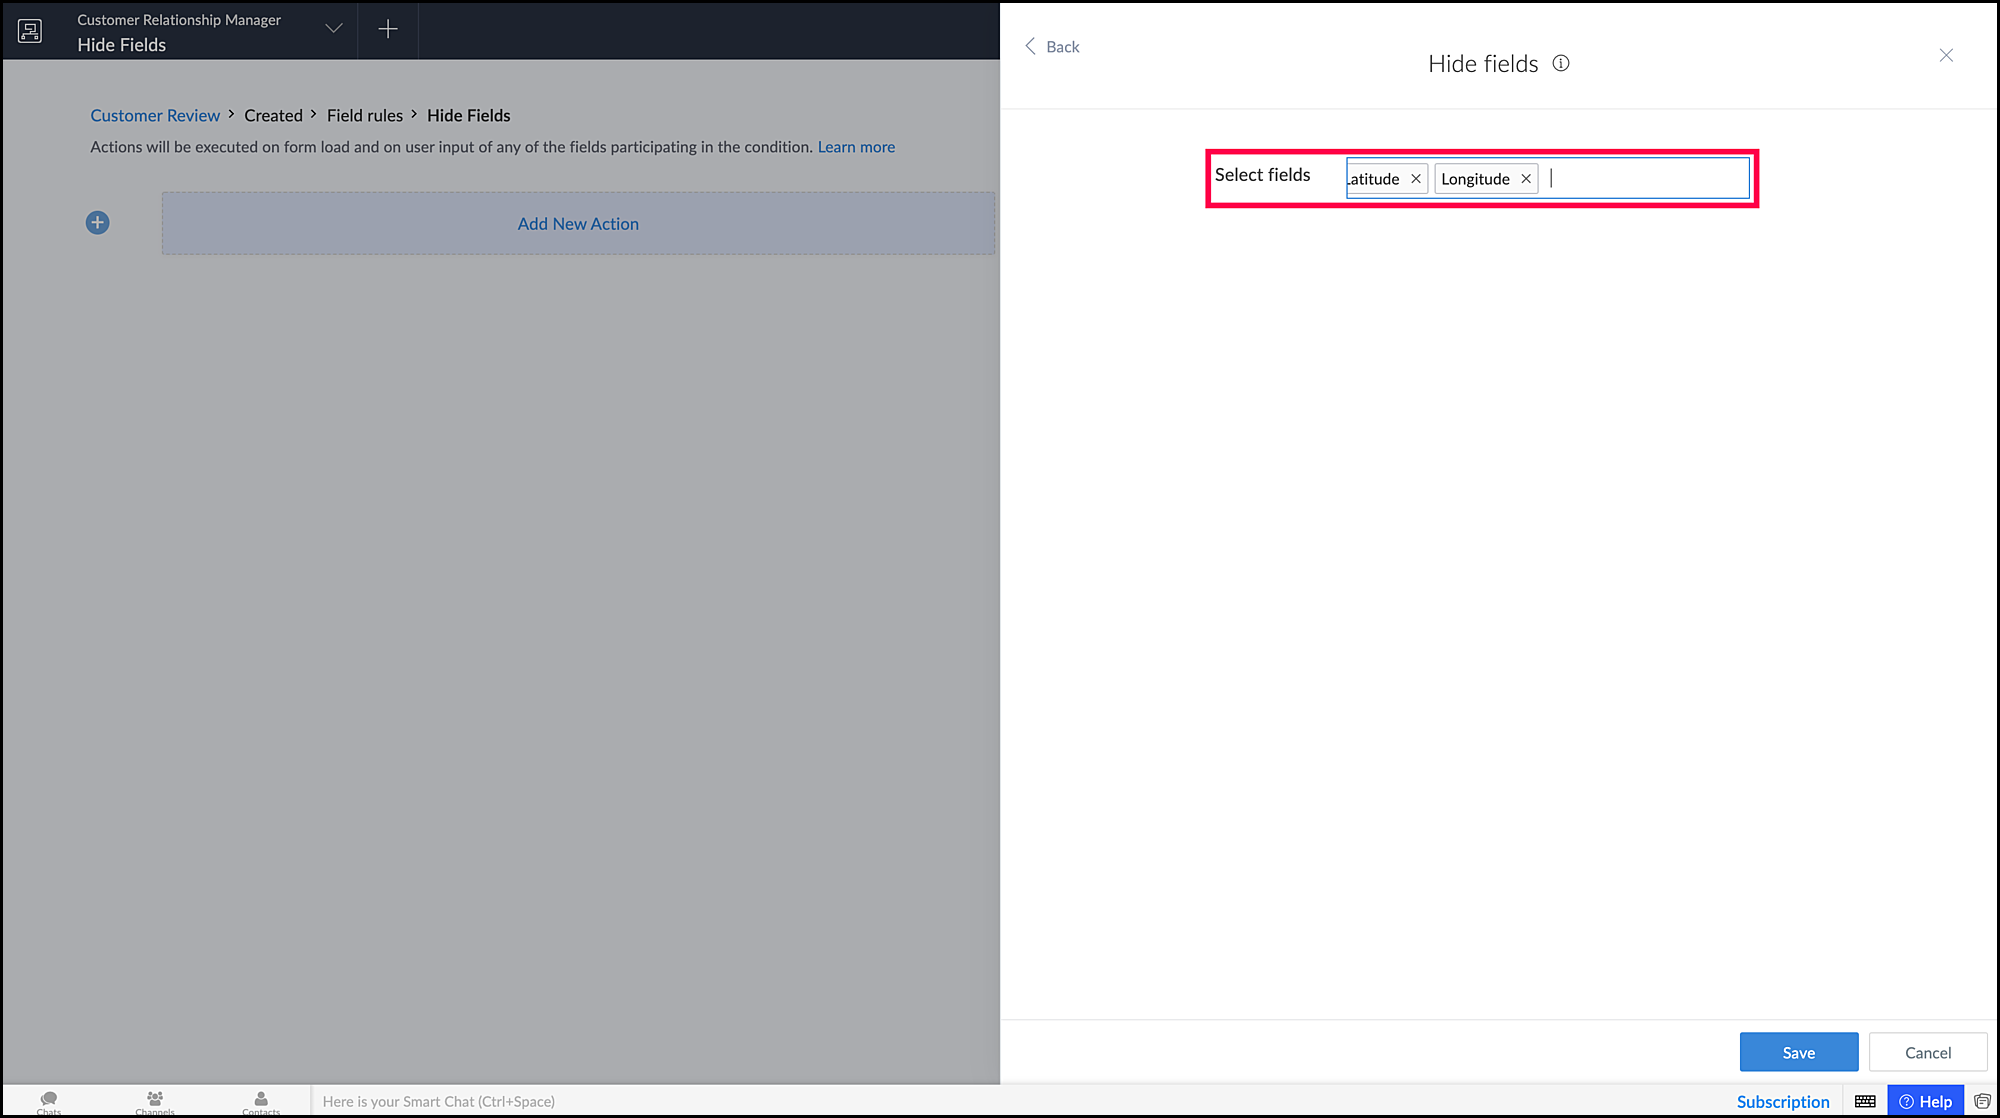Click the Add New Action area
The image size is (2000, 1118).
(x=578, y=224)
